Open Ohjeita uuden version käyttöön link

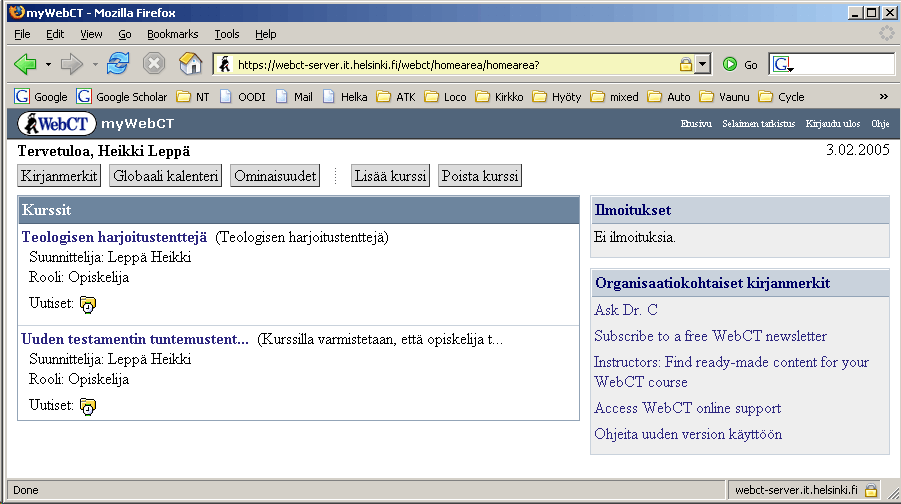tap(688, 434)
